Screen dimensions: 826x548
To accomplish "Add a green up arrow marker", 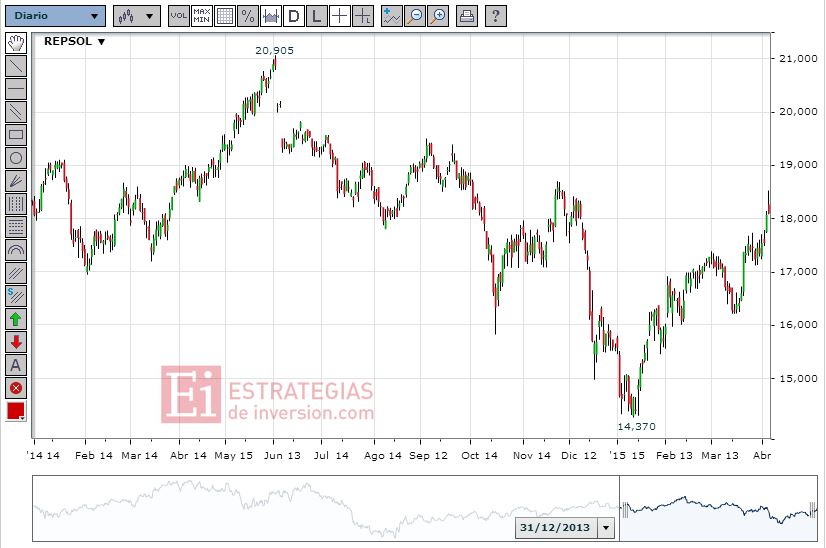I will coord(16,319).
